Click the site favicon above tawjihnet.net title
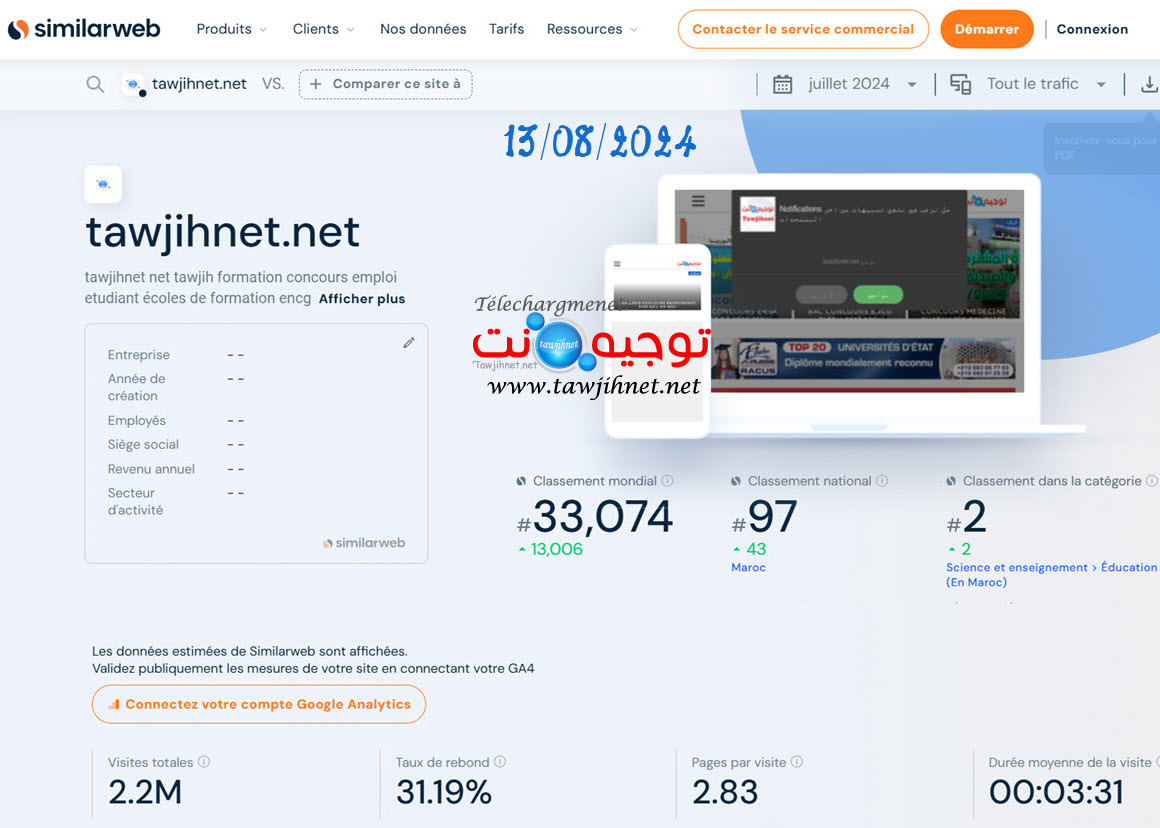Viewport: 1160px width, 828px height. (x=103, y=184)
